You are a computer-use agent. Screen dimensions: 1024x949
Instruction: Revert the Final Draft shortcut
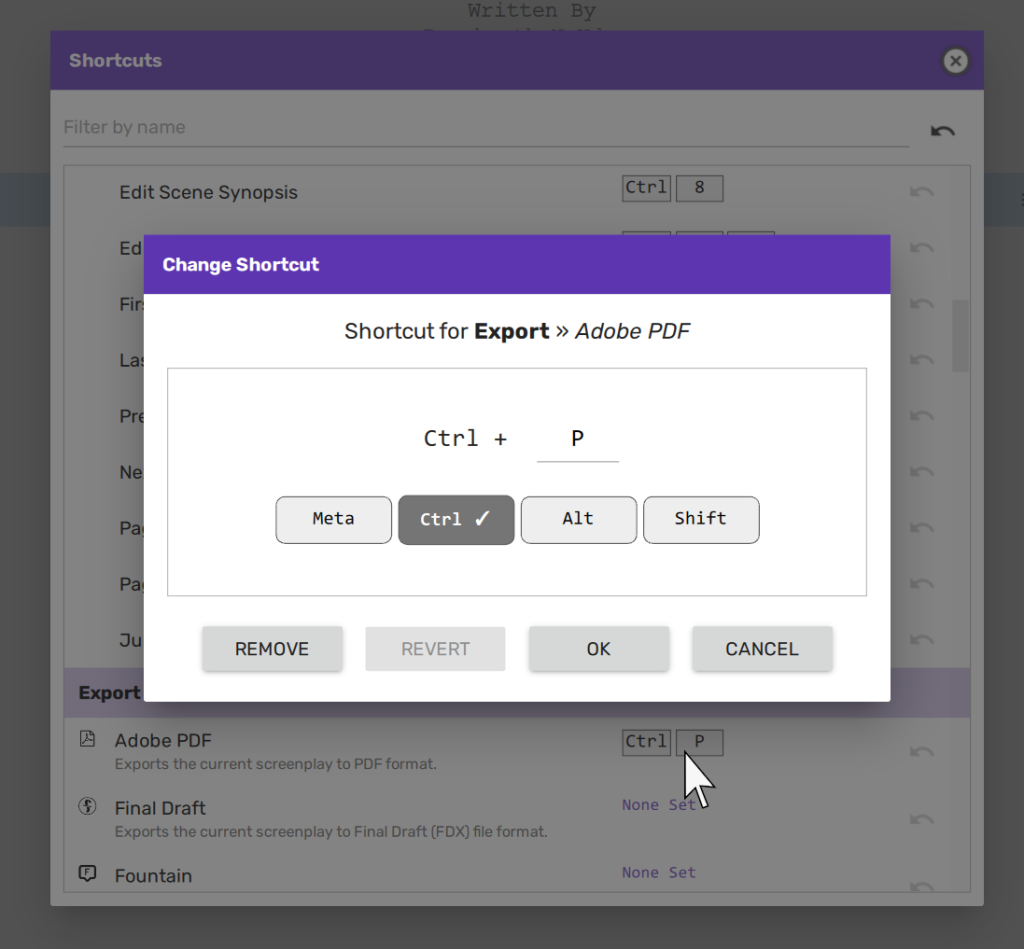point(921,819)
